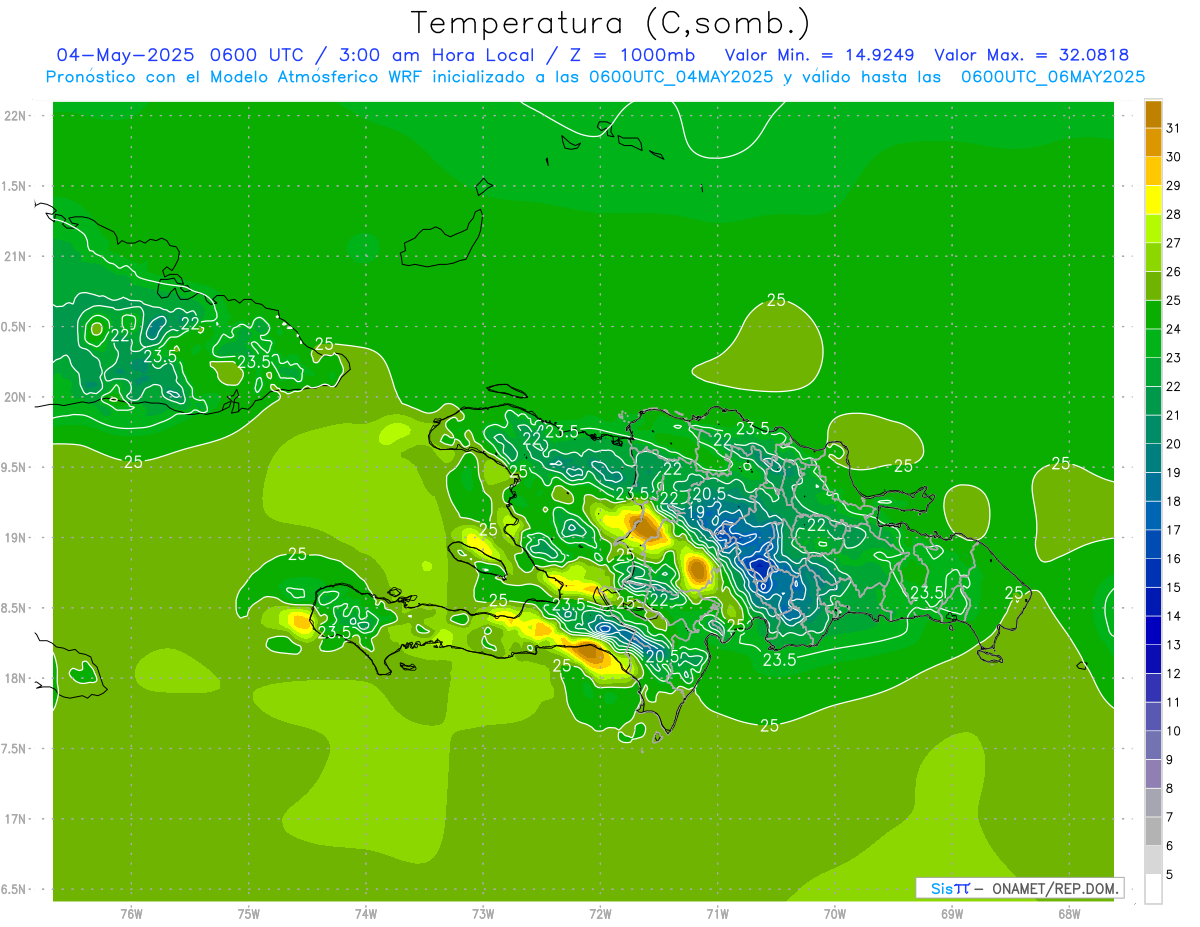Click the 10 label on the color scale

[x=1173, y=731]
